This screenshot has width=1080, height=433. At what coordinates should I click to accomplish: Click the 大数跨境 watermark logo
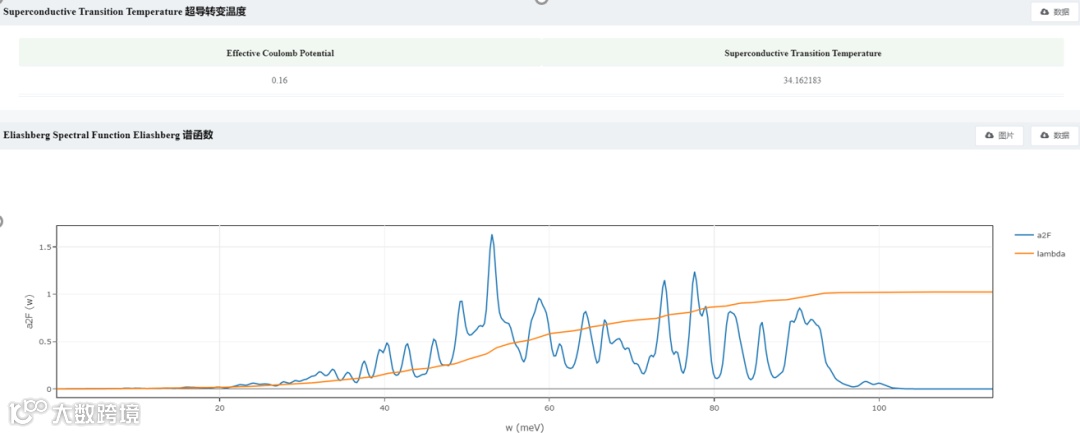[x=74, y=412]
